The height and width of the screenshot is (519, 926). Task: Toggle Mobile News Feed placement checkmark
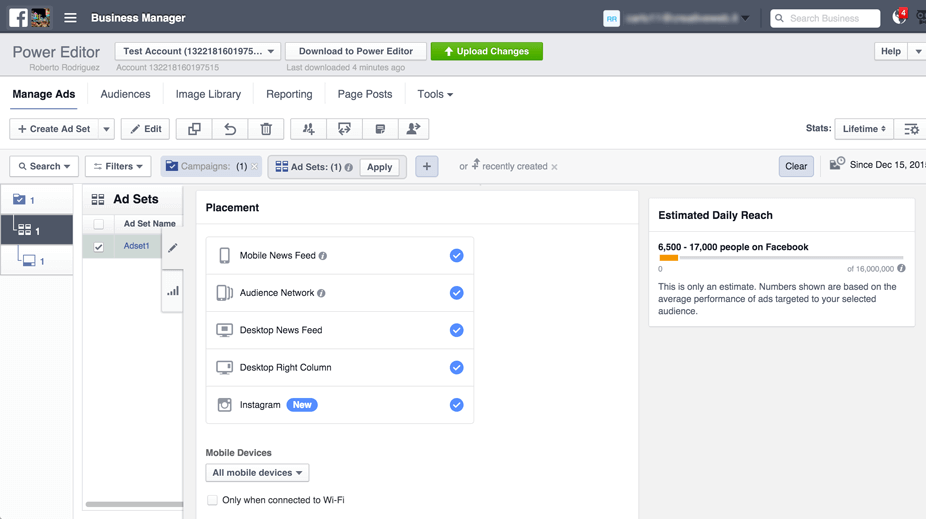(x=457, y=256)
